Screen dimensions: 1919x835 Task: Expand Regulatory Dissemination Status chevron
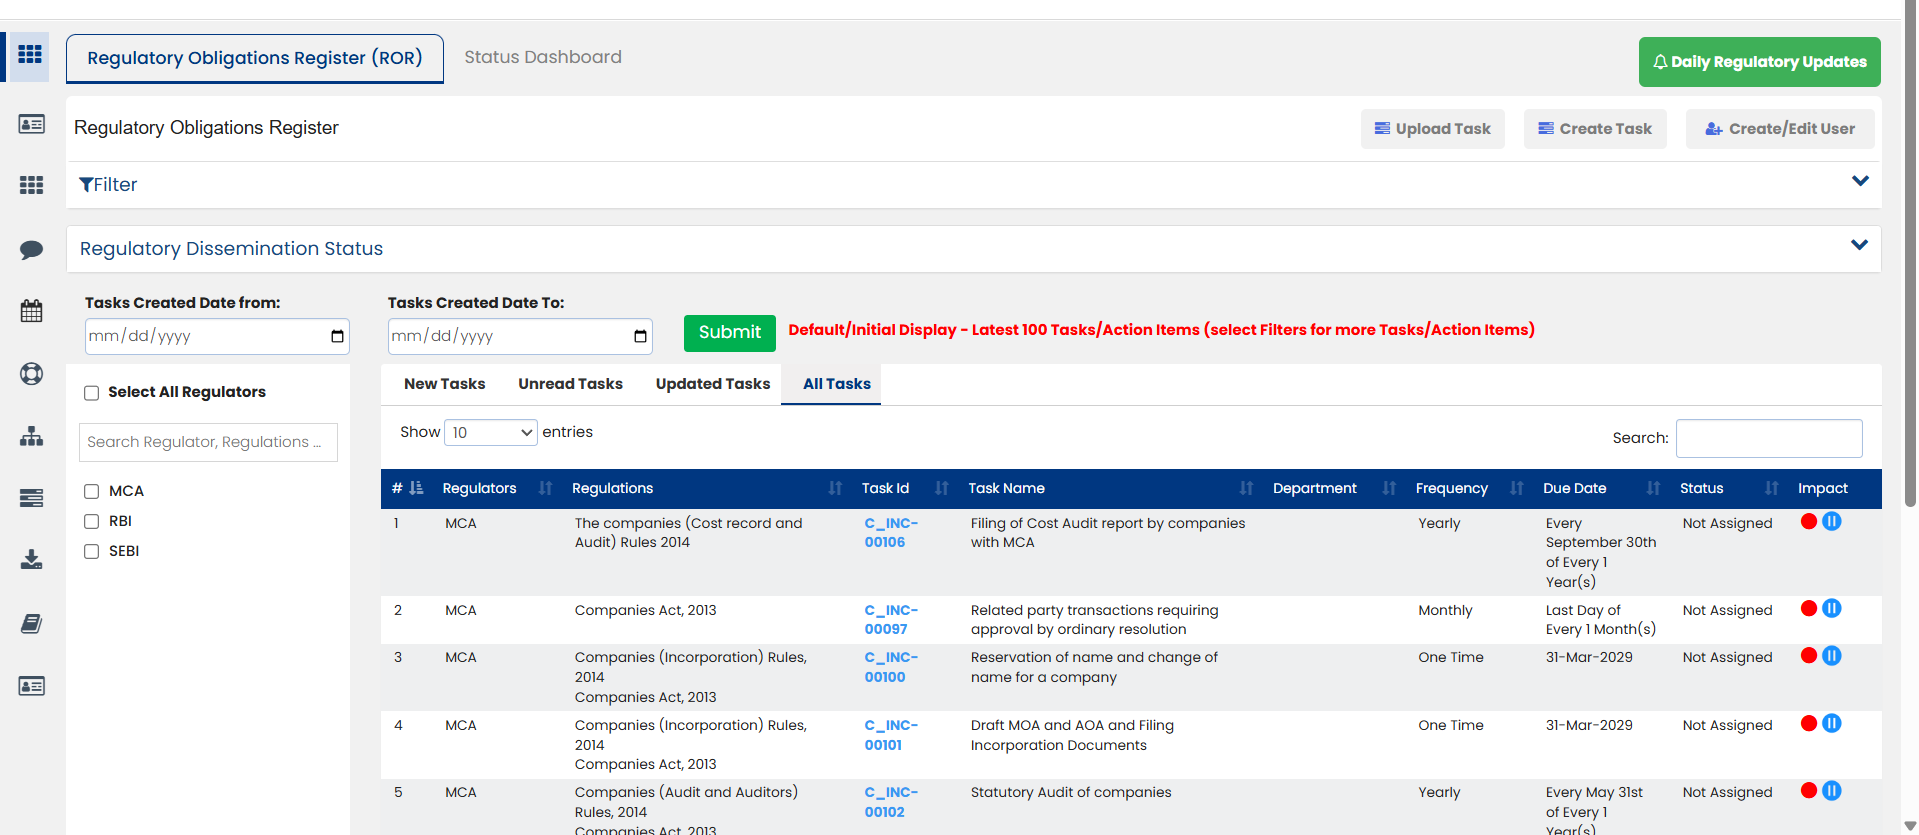[1860, 245]
